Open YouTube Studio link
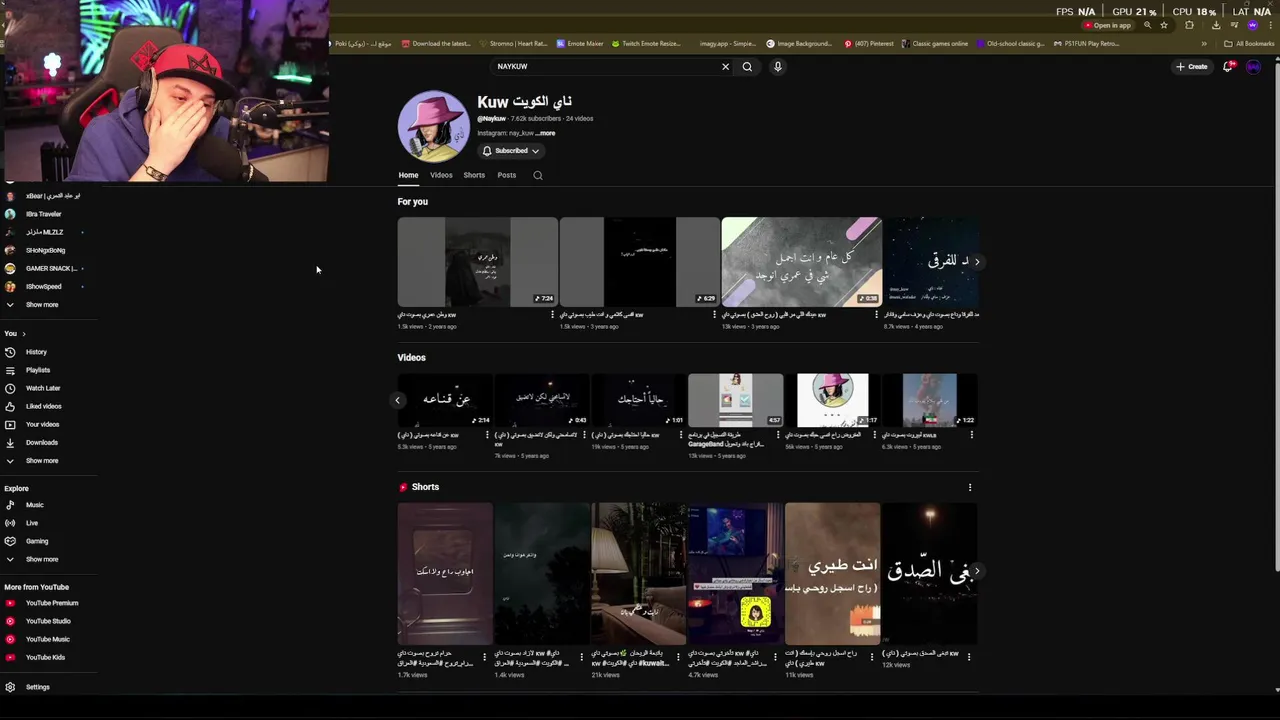 click(48, 621)
